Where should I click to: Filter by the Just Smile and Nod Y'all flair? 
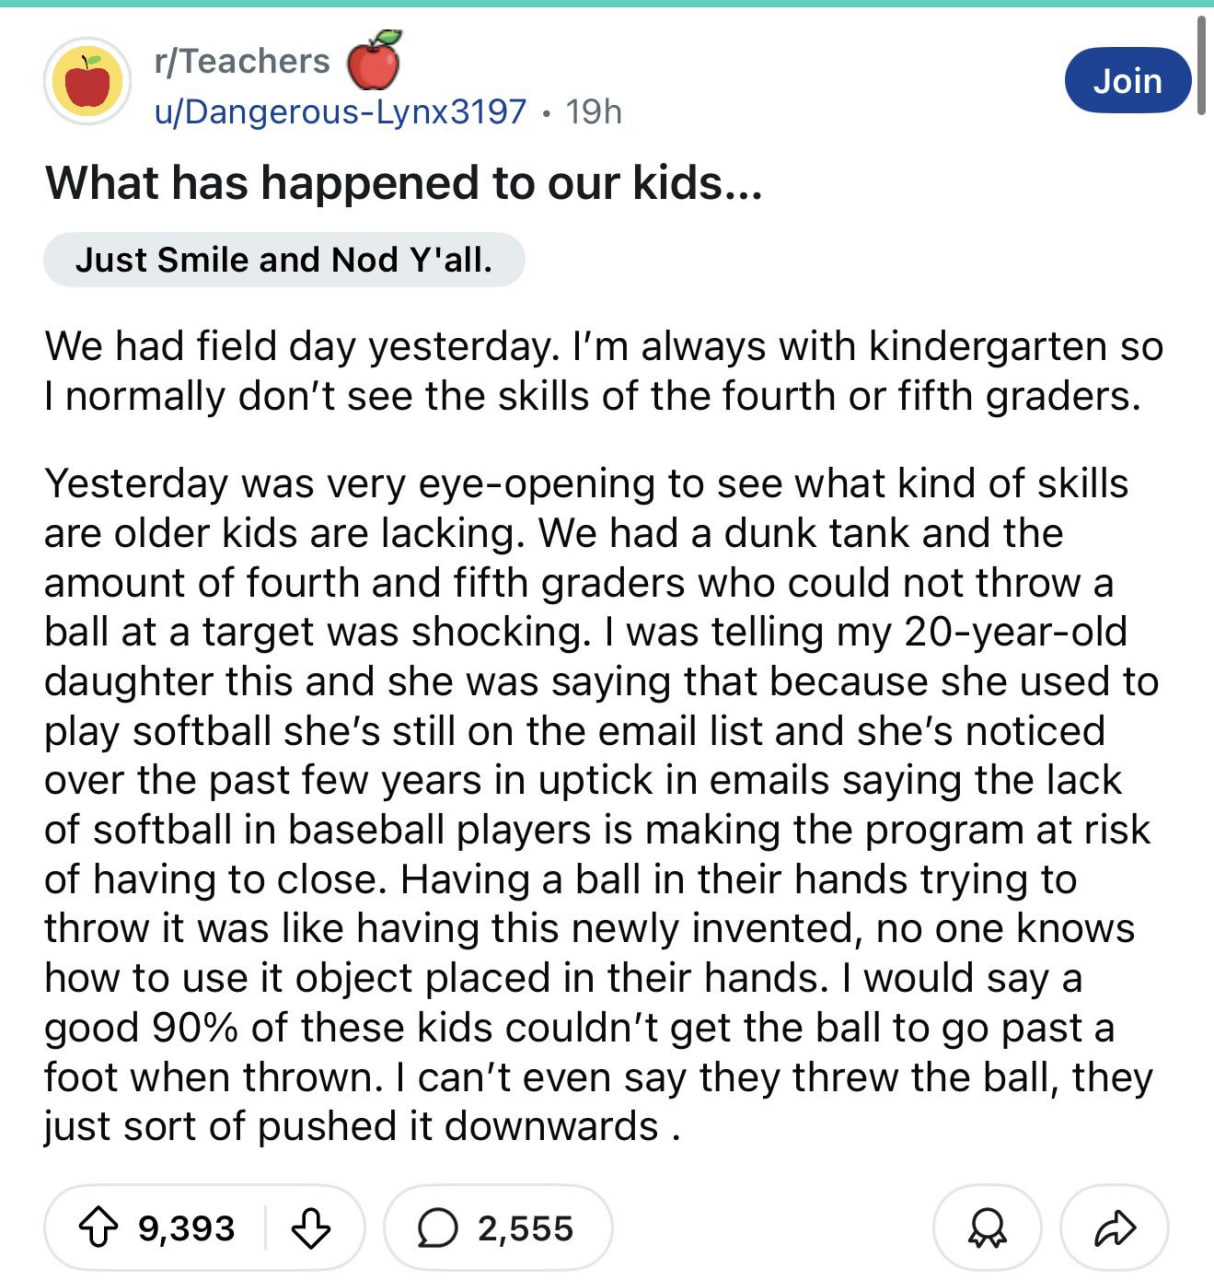(x=284, y=260)
